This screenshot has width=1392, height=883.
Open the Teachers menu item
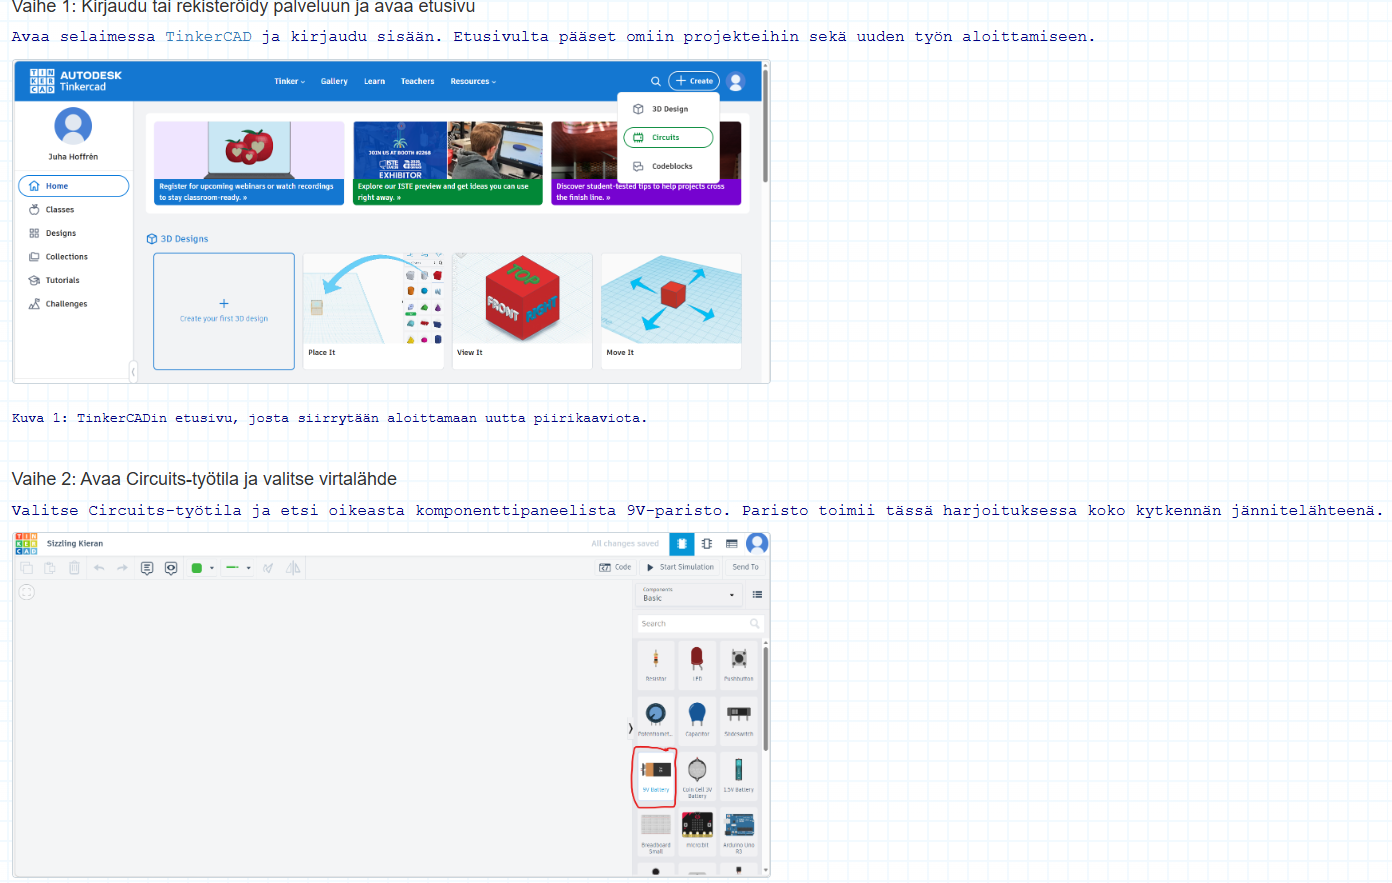coord(417,81)
